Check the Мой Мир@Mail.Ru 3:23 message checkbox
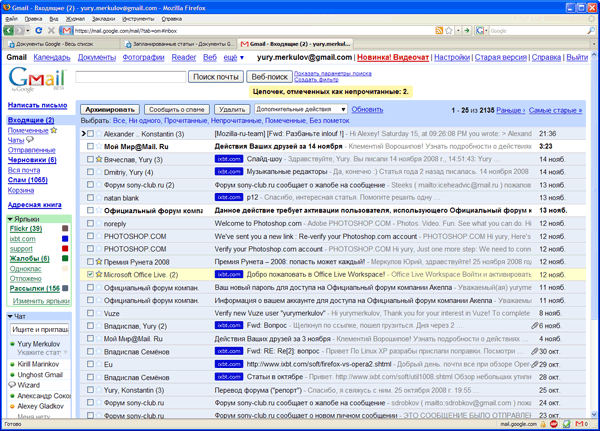 tap(90, 146)
